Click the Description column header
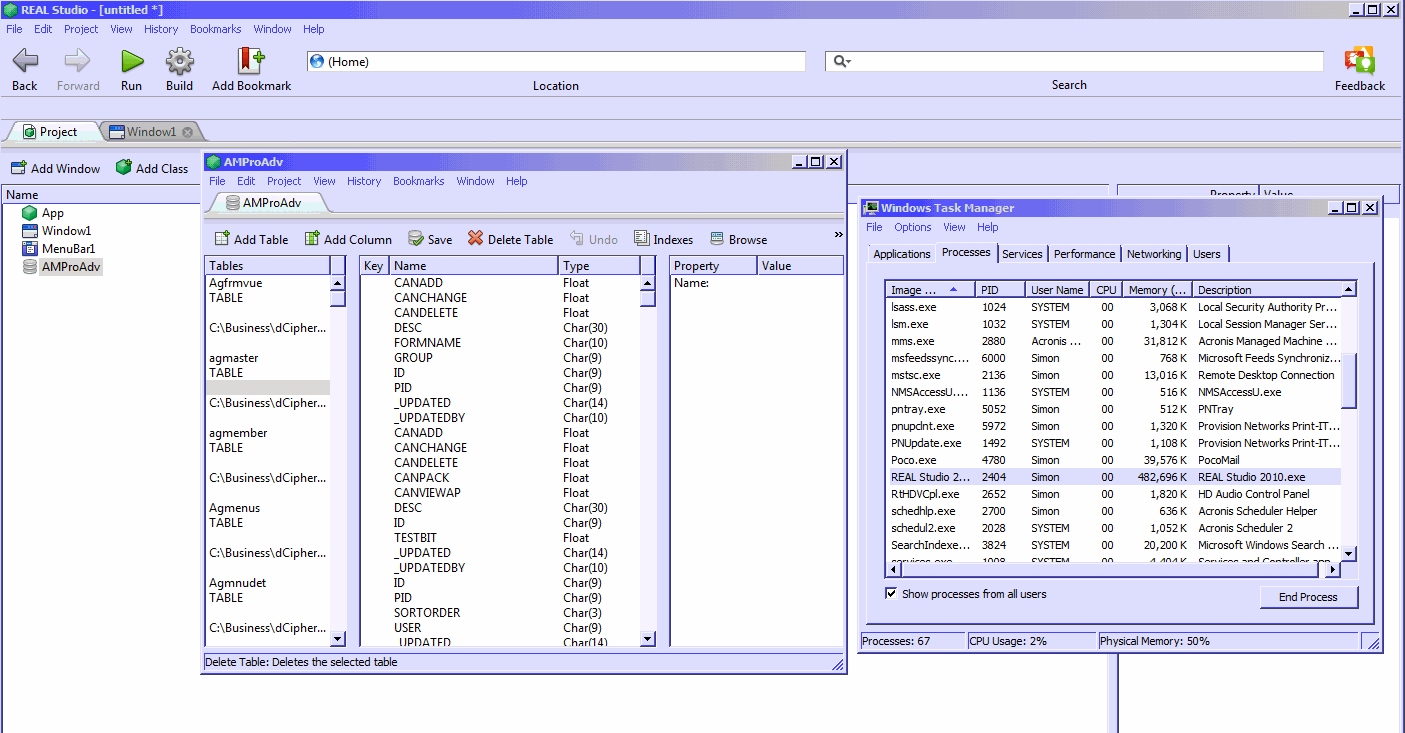The height and width of the screenshot is (733, 1405). point(1267,289)
